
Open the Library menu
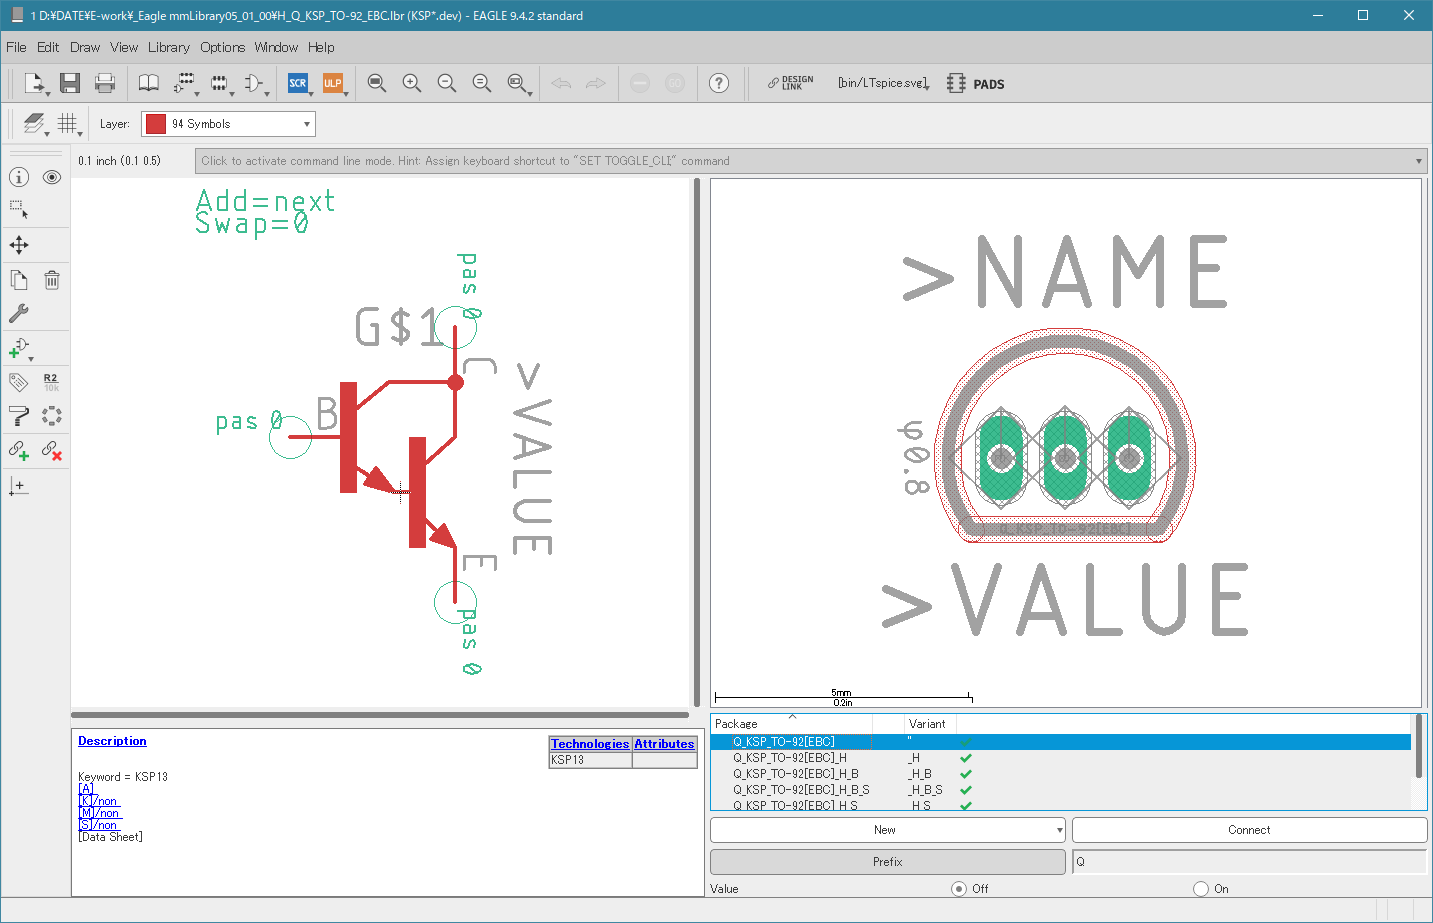click(x=168, y=47)
